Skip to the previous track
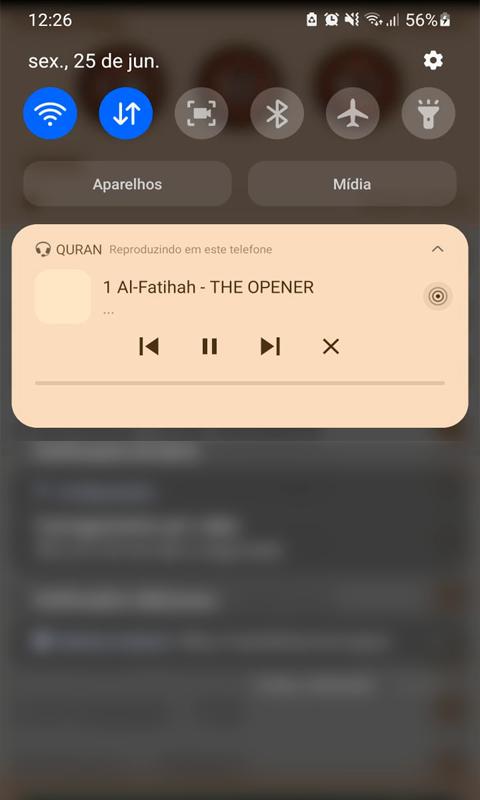This screenshot has height=800, width=480. pos(148,347)
